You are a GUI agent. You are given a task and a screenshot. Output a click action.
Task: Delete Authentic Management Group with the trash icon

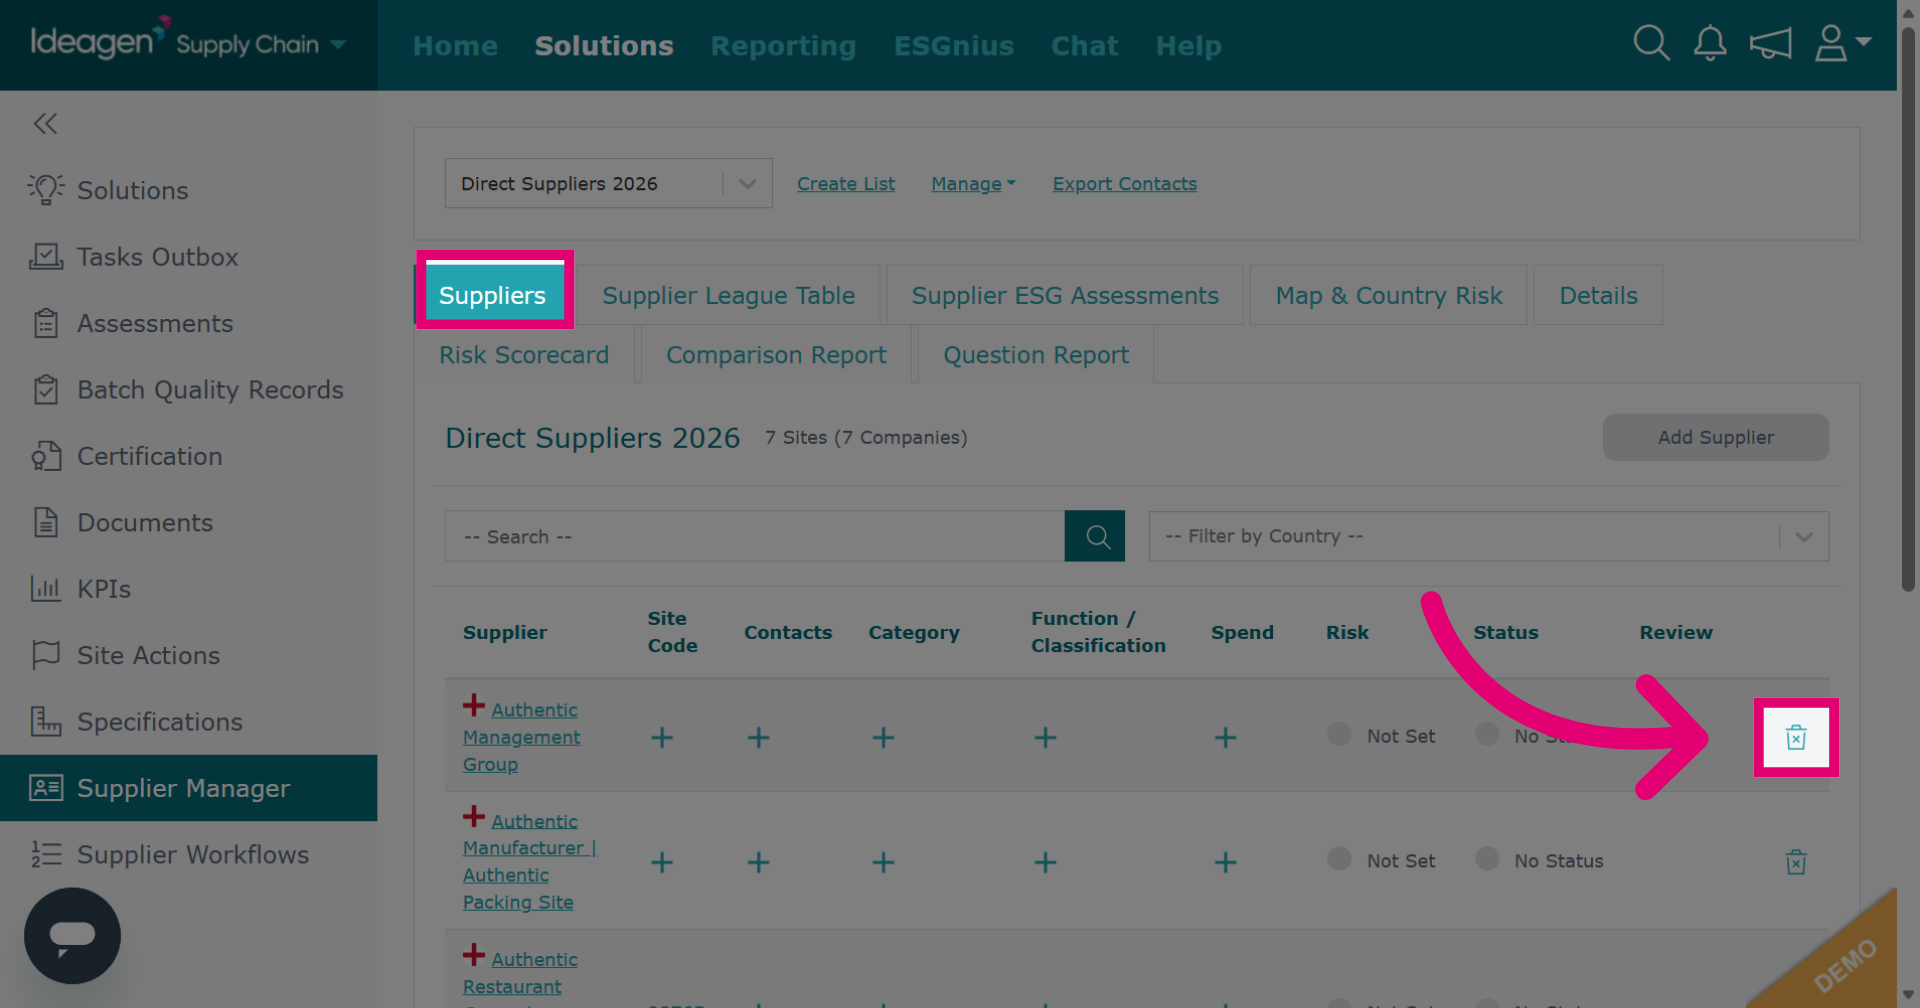point(1796,738)
